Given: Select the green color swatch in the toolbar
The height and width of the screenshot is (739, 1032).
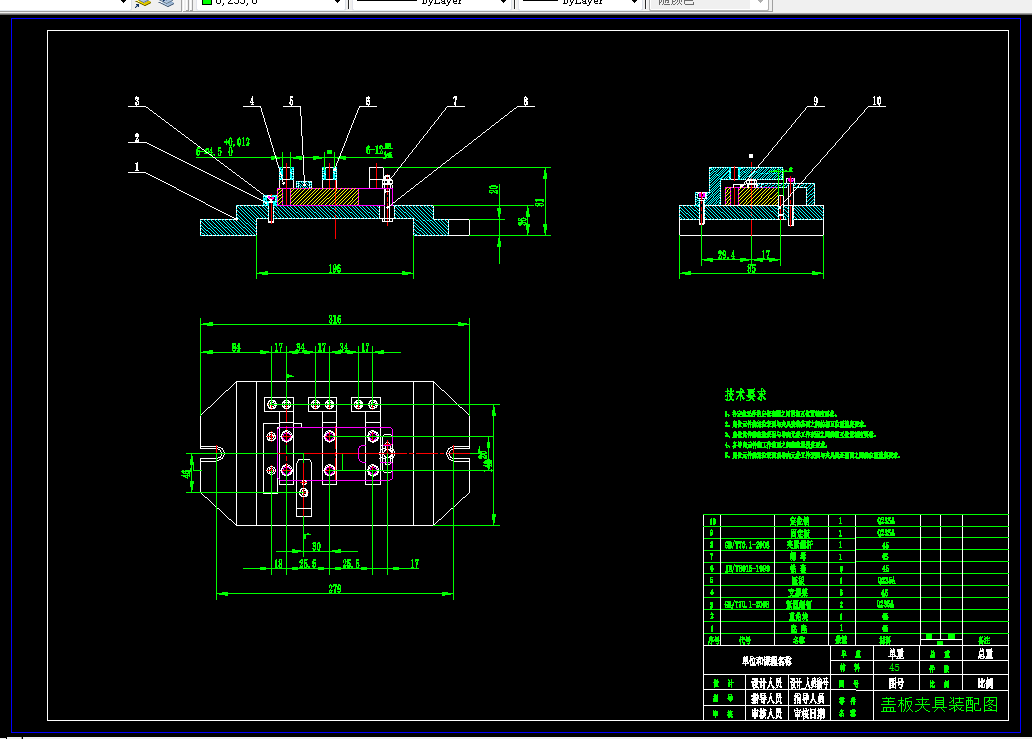Looking at the screenshot, I should [207, 3].
